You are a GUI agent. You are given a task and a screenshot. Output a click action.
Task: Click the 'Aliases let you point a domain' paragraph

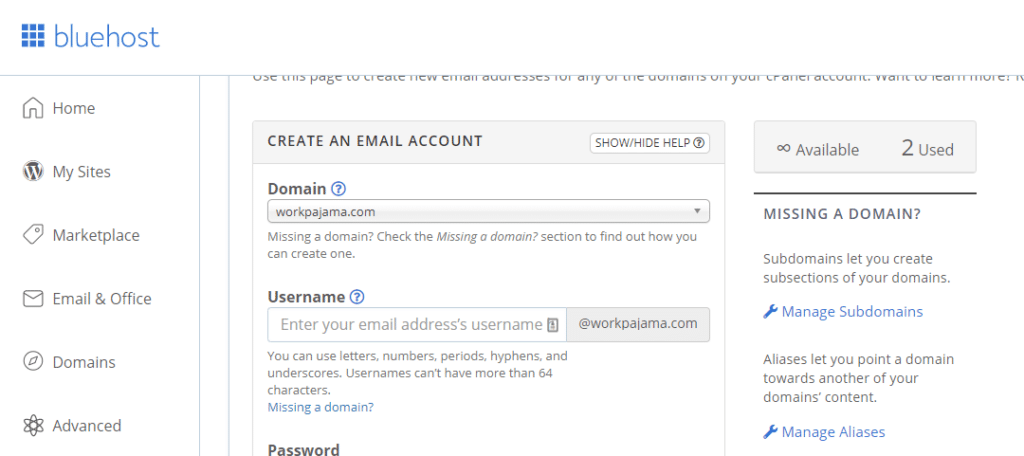pos(859,378)
